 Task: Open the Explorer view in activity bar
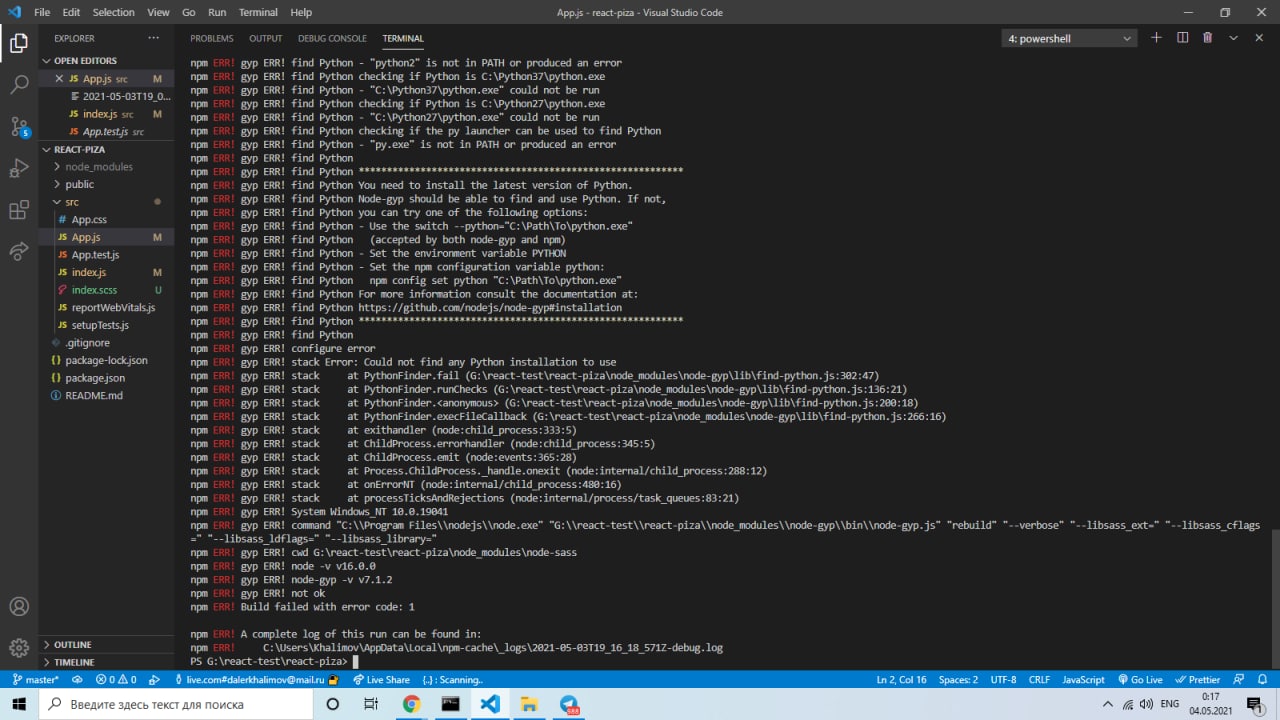click(19, 43)
